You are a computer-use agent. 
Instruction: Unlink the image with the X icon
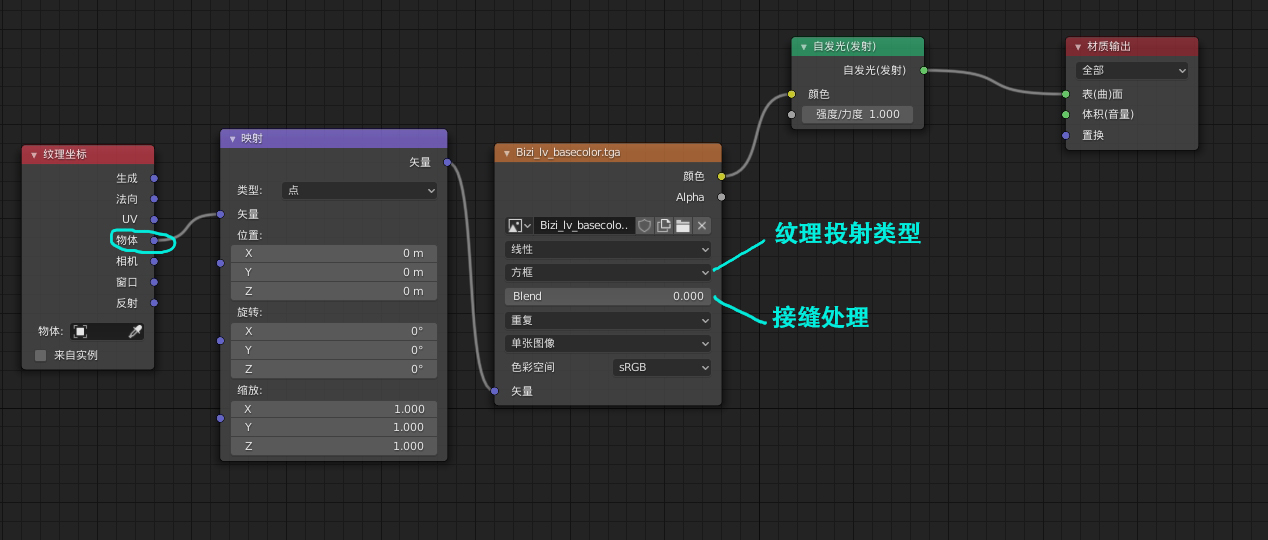(x=702, y=226)
